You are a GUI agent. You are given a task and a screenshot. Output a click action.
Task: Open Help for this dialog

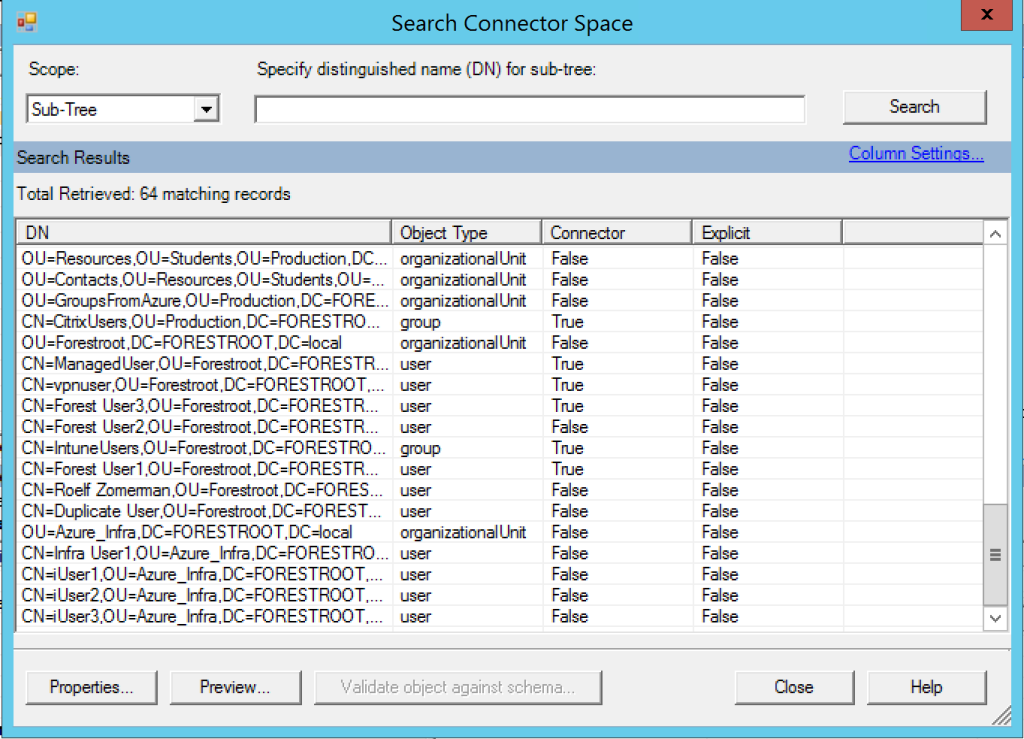click(926, 687)
